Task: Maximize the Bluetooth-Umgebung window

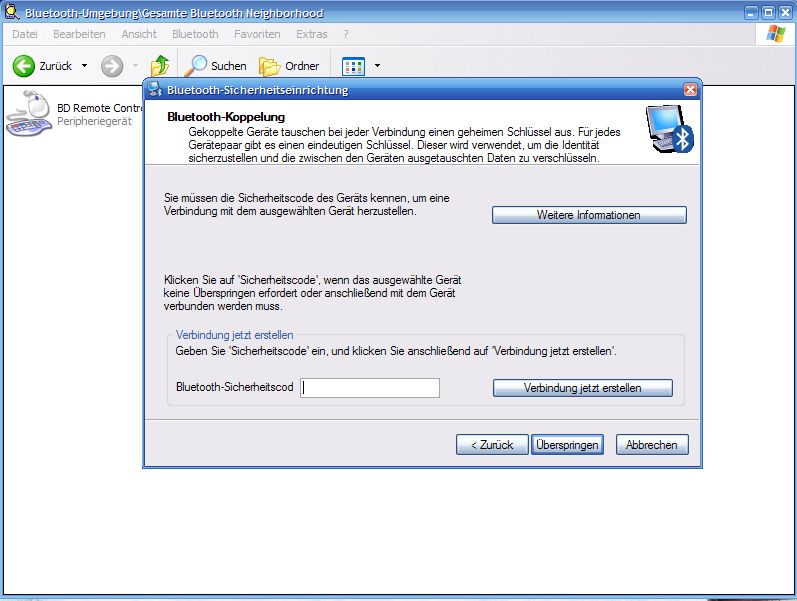Action: [769, 13]
